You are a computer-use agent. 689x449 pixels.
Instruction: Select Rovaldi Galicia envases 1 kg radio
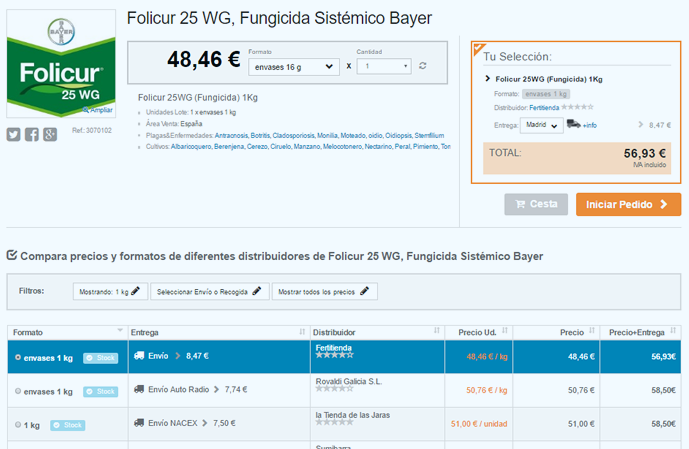point(18,391)
